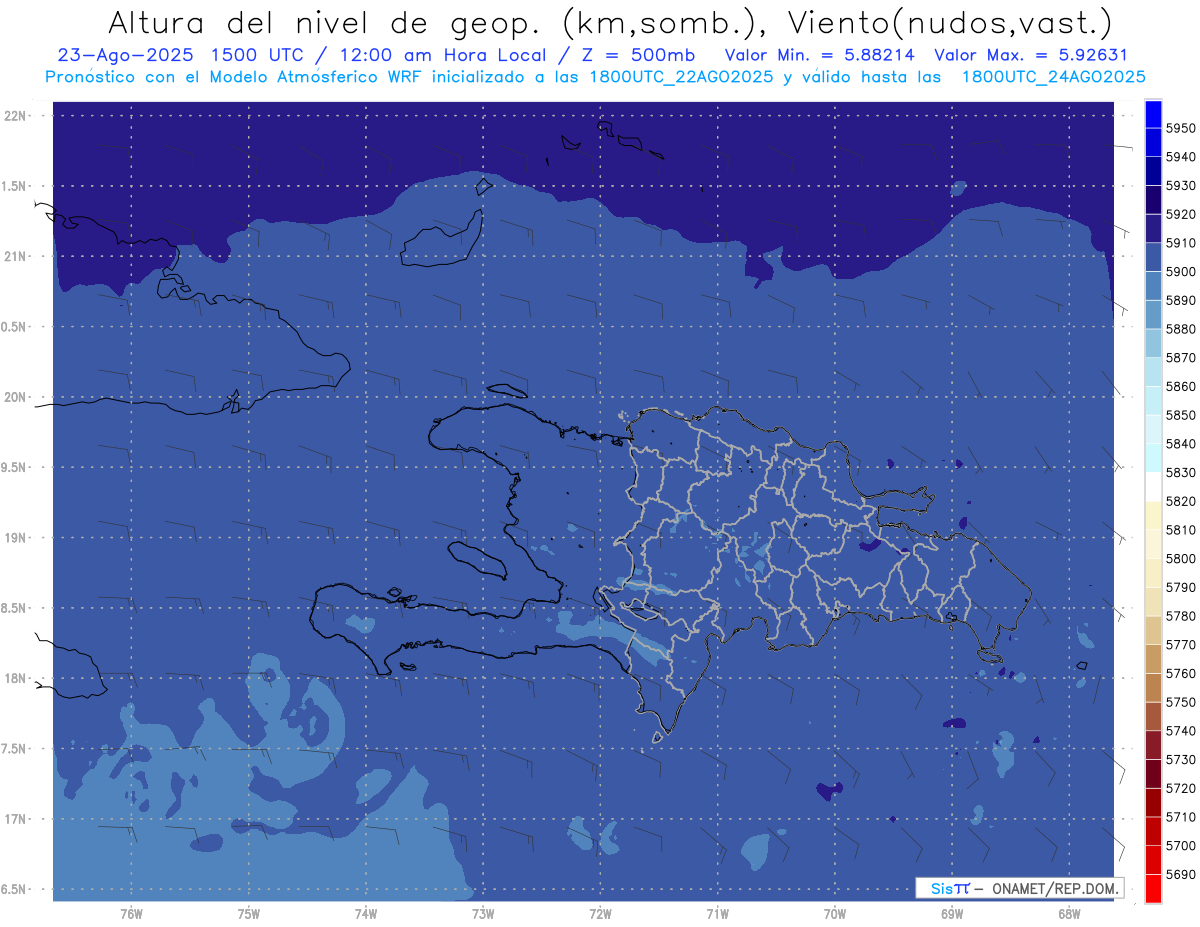The height and width of the screenshot is (927, 1200).
Task: Pick the color swatch between 5760 and 5770
Action: (x=1152, y=659)
